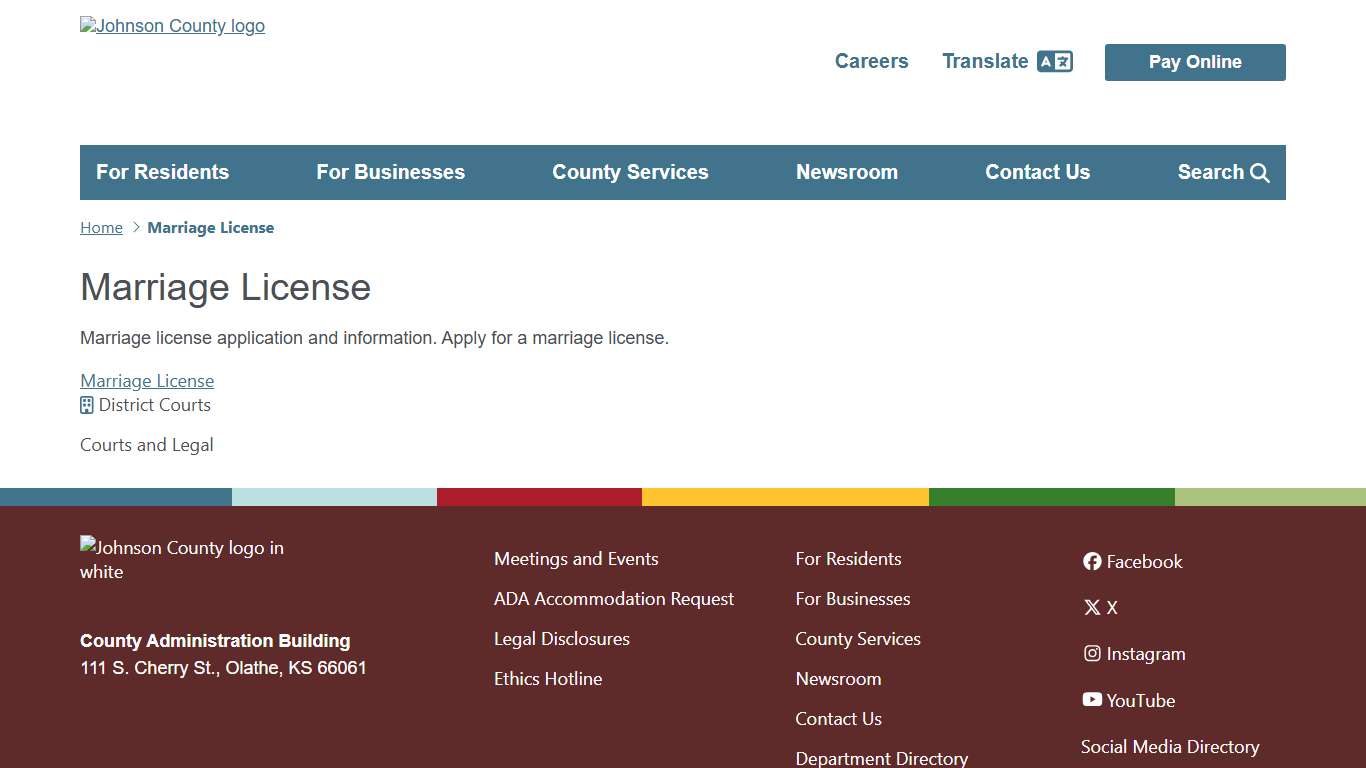Open Instagram via its footer icon
The height and width of the screenshot is (768, 1366).
coord(1092,653)
